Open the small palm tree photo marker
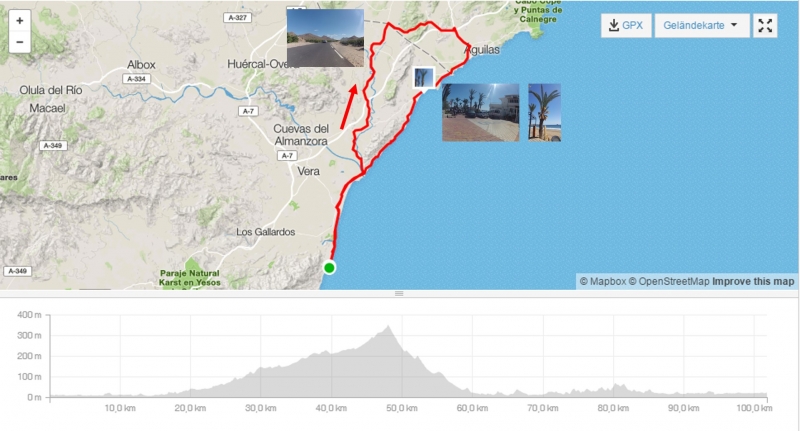Screen dimensions: 800x431 coord(423,78)
